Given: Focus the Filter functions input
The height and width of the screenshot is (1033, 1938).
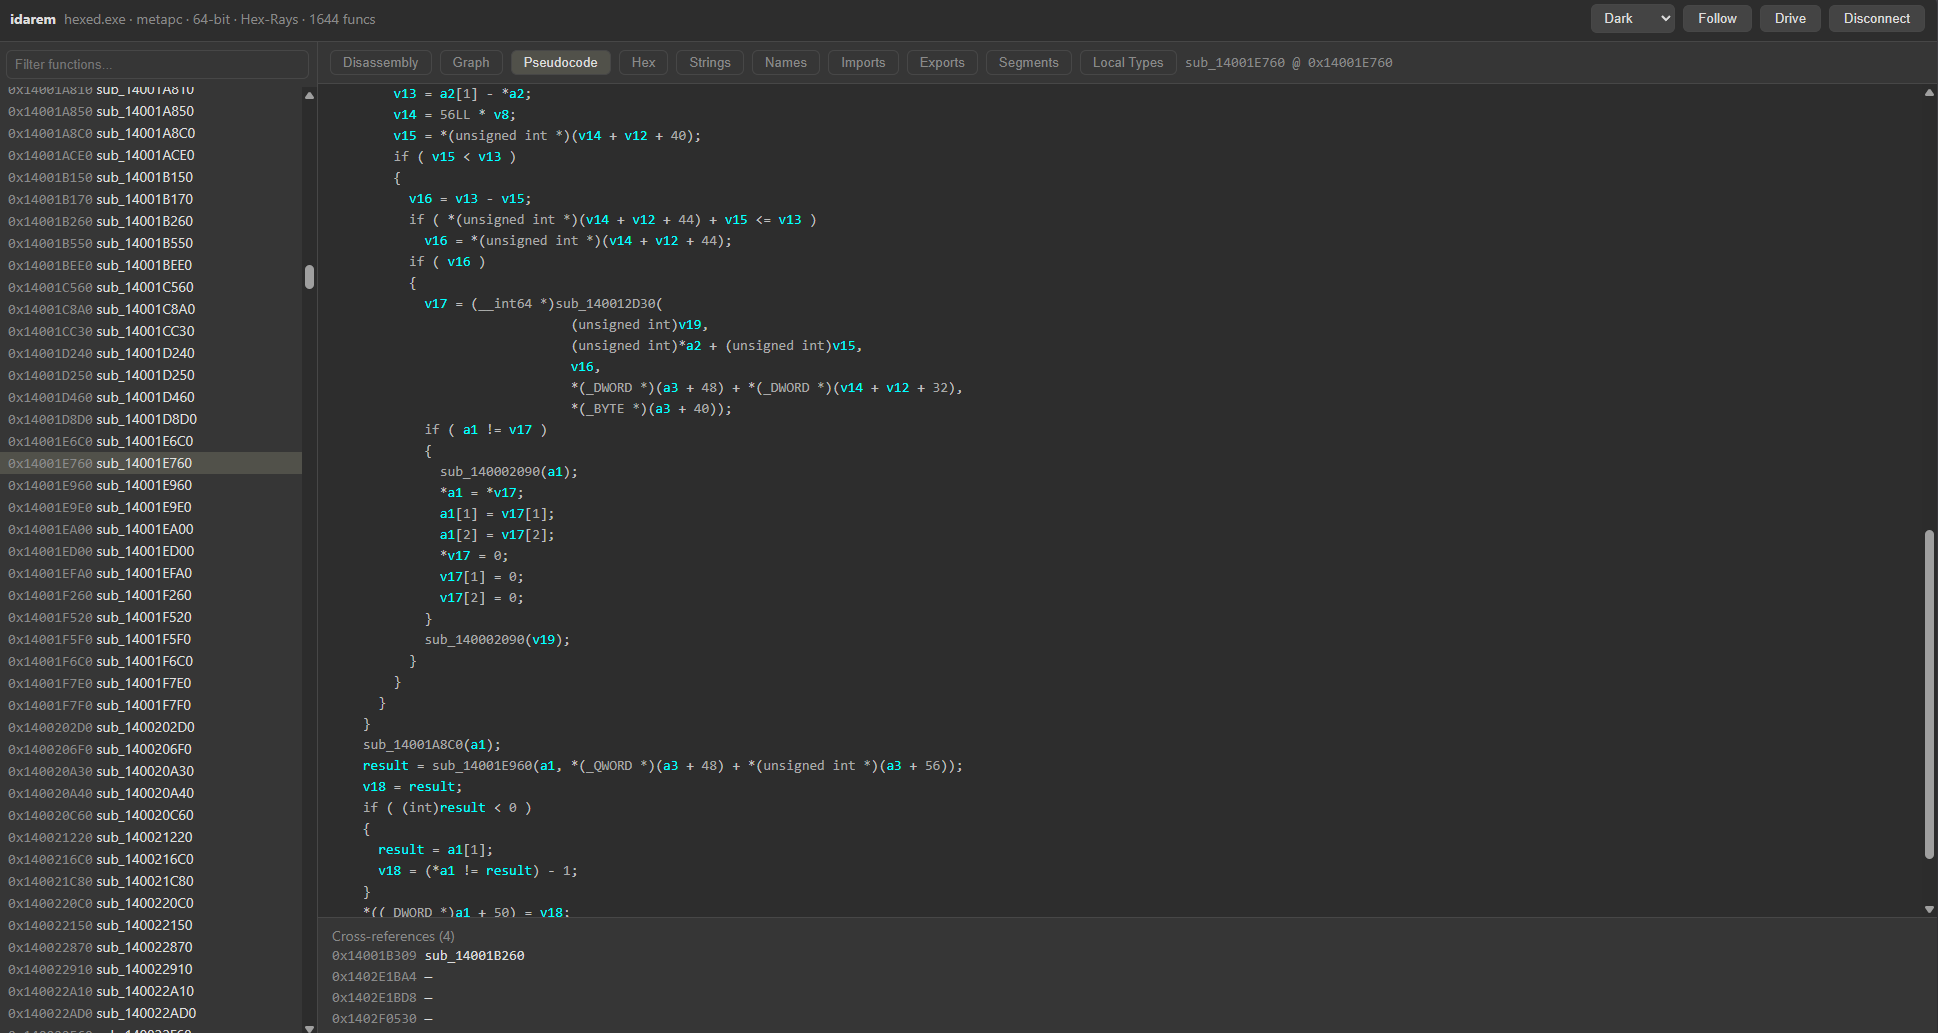Looking at the screenshot, I should (157, 64).
